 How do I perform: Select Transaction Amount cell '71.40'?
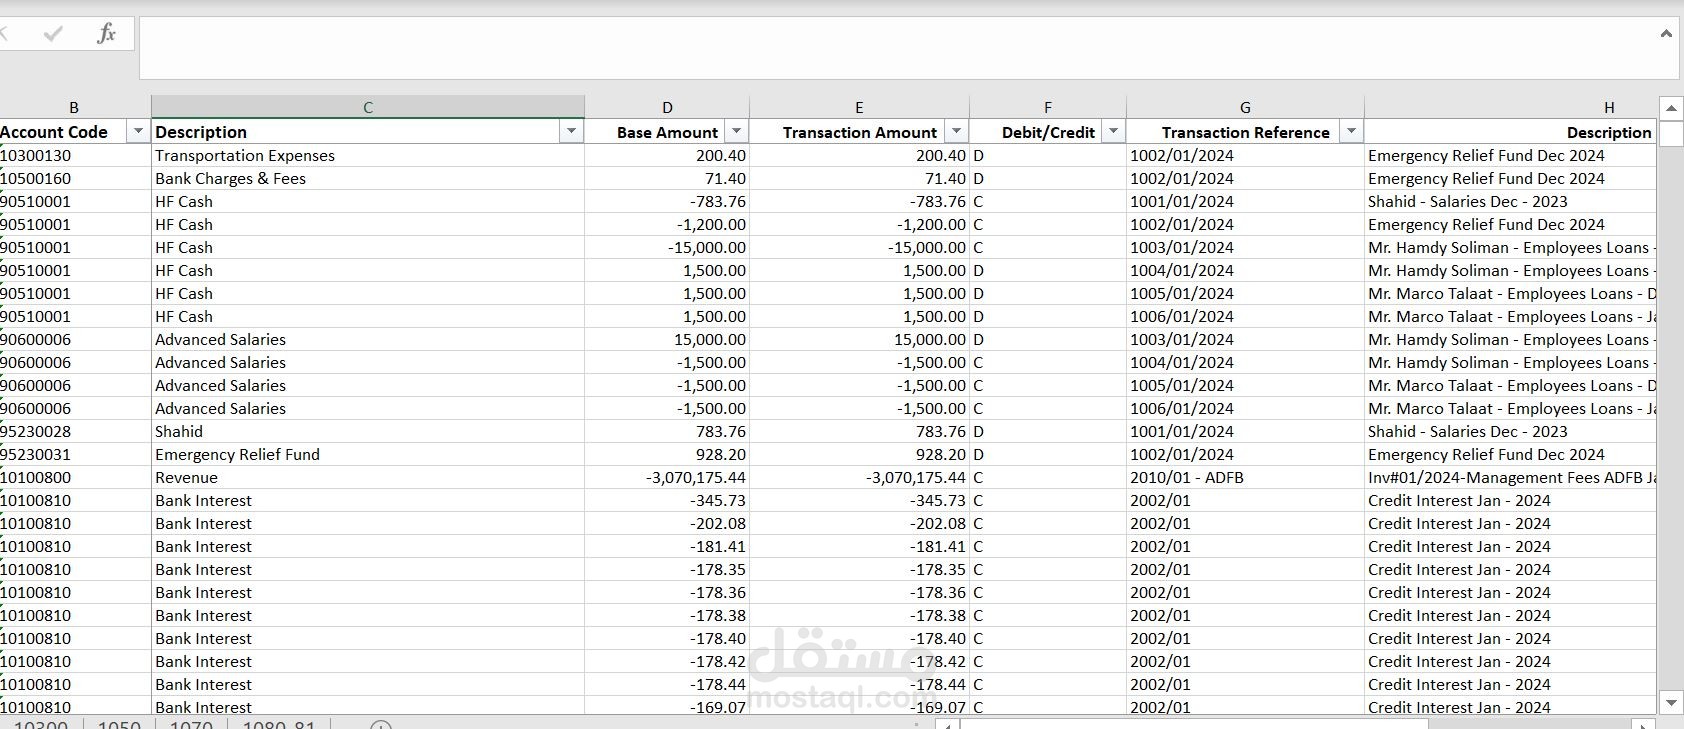pyautogui.click(x=859, y=178)
